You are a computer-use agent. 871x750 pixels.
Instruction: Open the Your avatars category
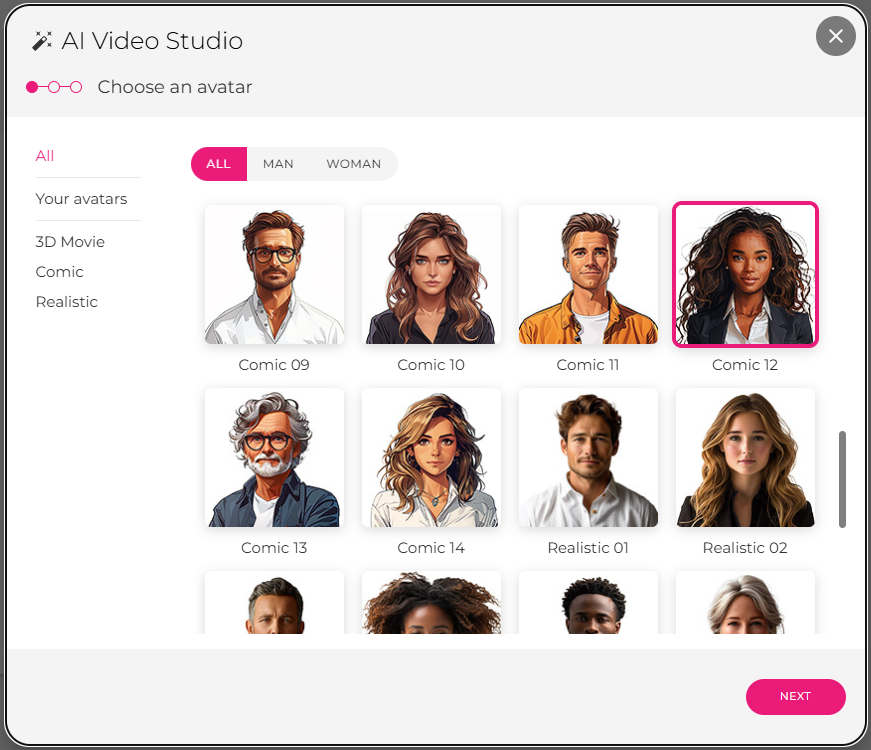(81, 199)
